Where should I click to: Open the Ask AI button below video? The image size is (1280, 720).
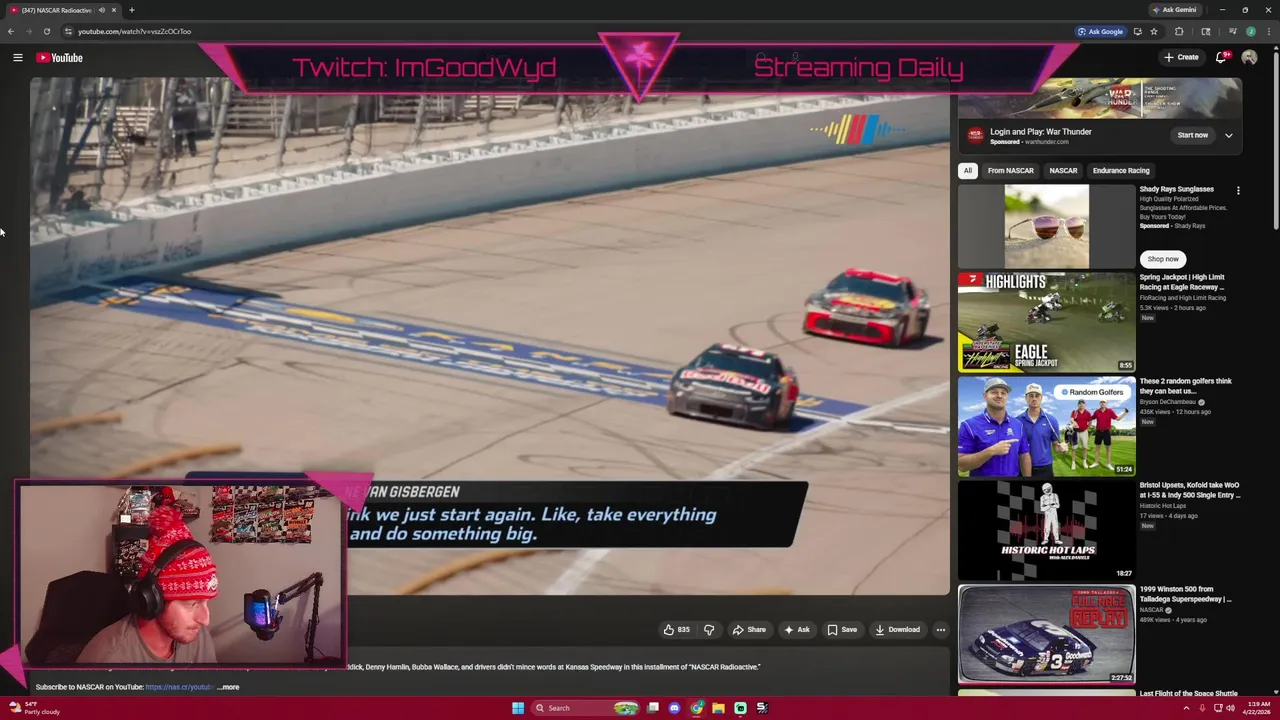coord(797,630)
